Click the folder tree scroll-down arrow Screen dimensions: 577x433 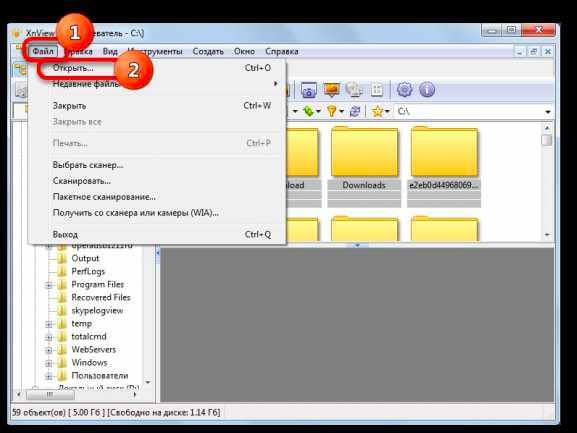click(x=148, y=383)
